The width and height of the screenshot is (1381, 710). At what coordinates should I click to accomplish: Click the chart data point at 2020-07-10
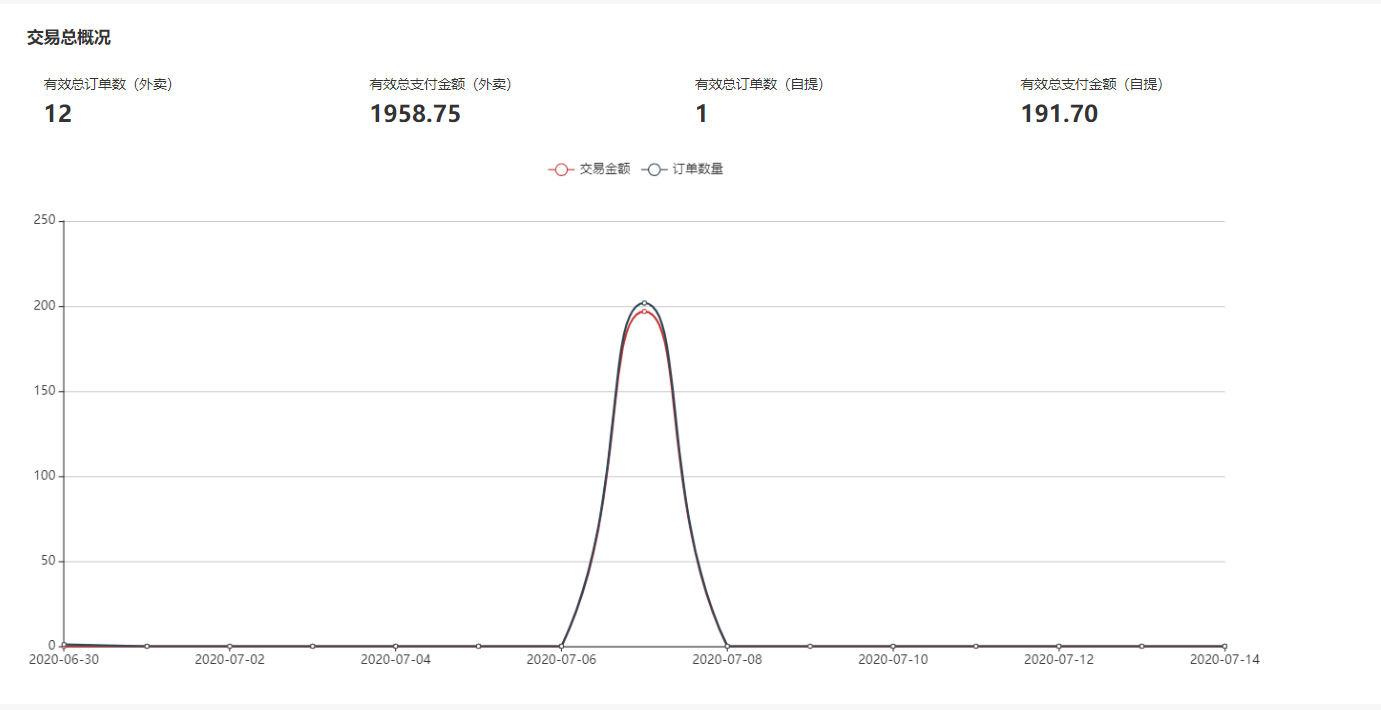click(x=893, y=646)
